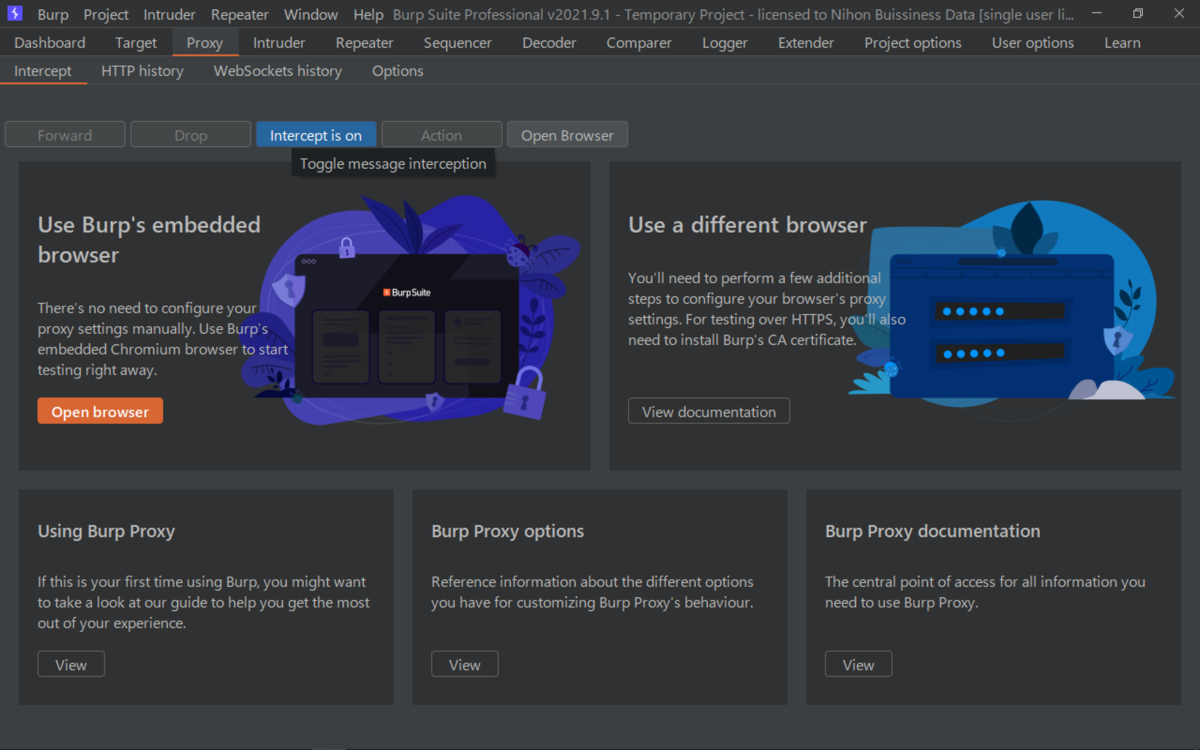Open the Learn tab
Image resolution: width=1200 pixels, height=750 pixels.
[x=1122, y=43]
